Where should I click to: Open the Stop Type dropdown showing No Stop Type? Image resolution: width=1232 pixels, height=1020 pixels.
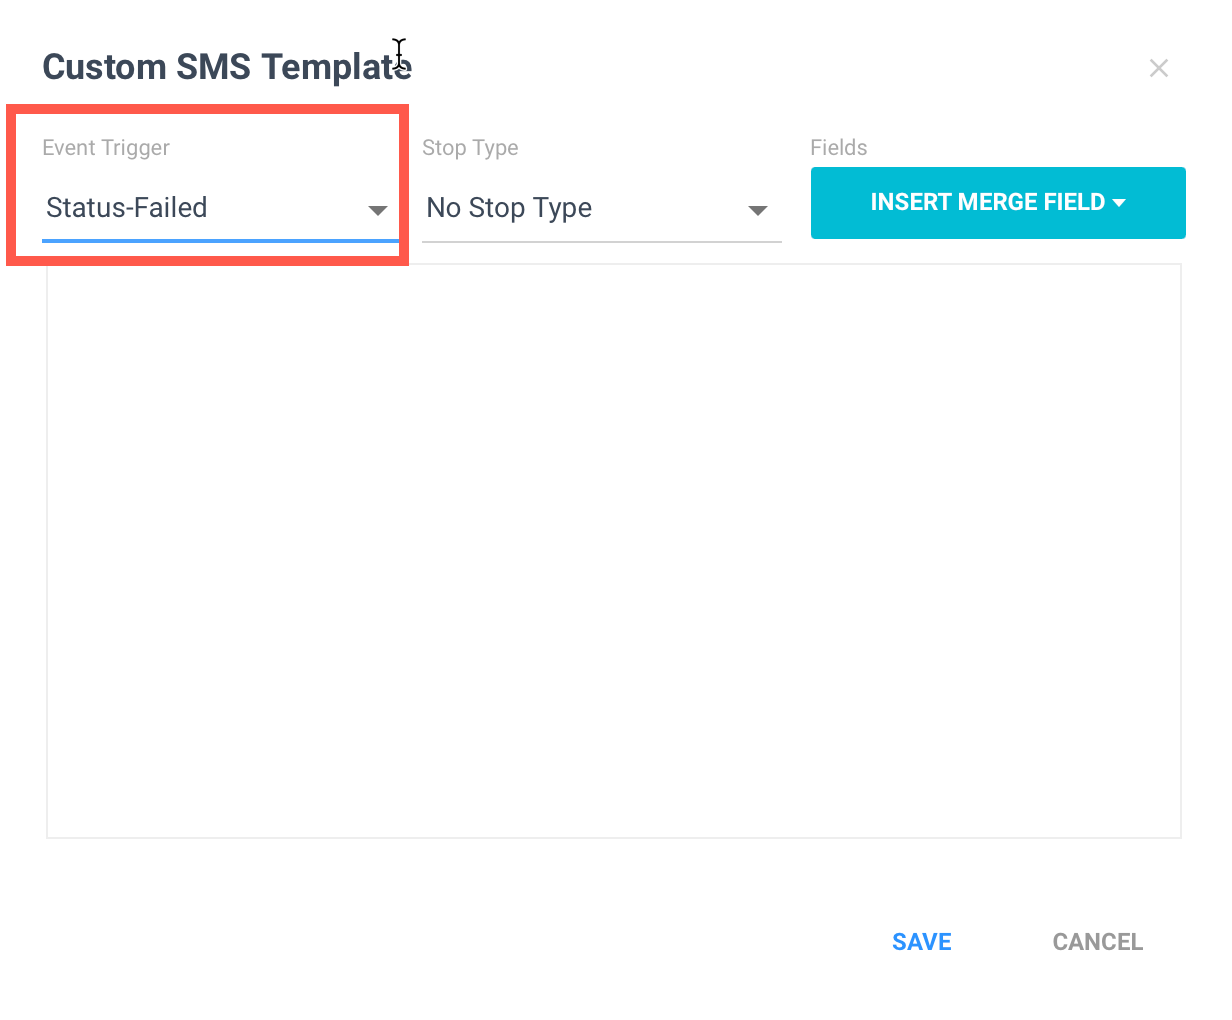(x=601, y=208)
